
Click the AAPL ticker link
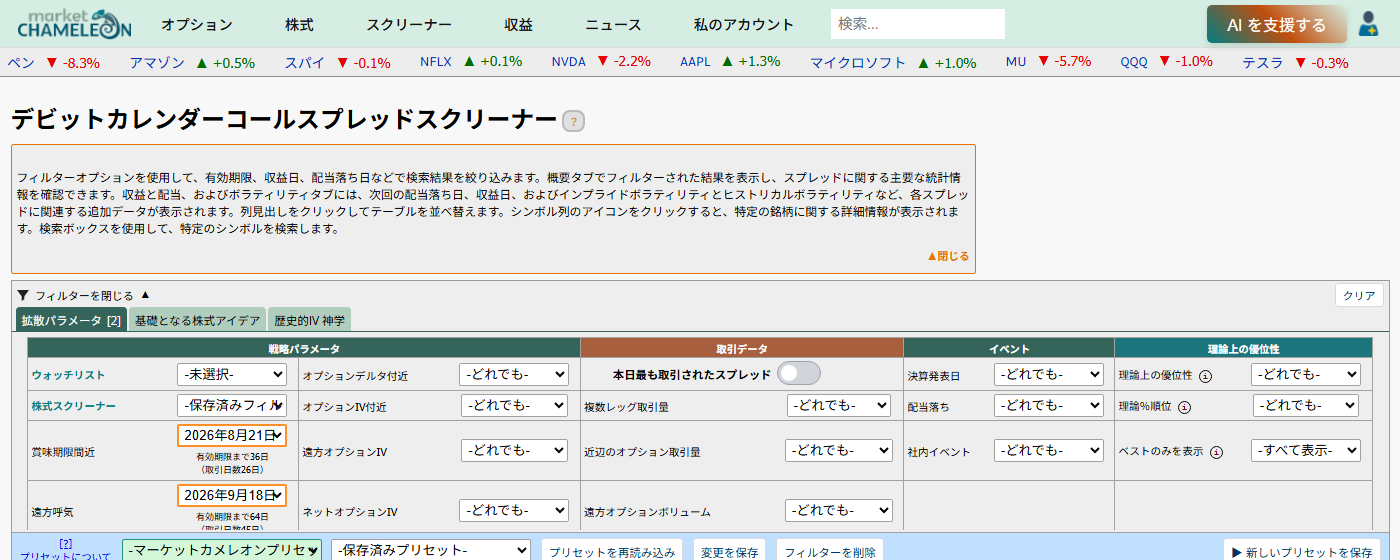(695, 62)
